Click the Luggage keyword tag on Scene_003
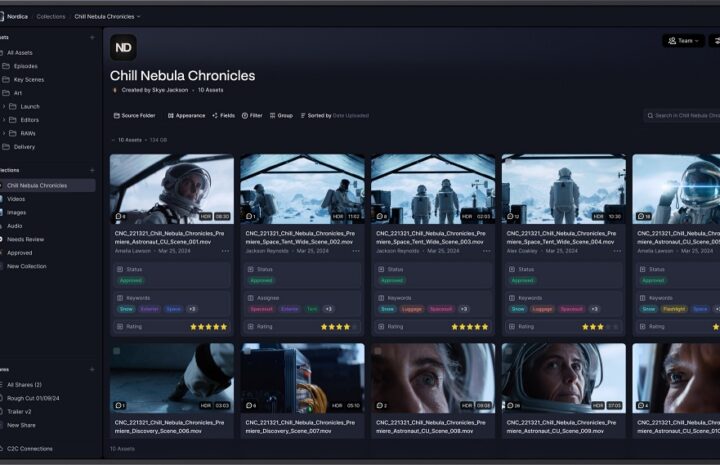Image resolution: width=720 pixels, height=465 pixels. (411, 309)
